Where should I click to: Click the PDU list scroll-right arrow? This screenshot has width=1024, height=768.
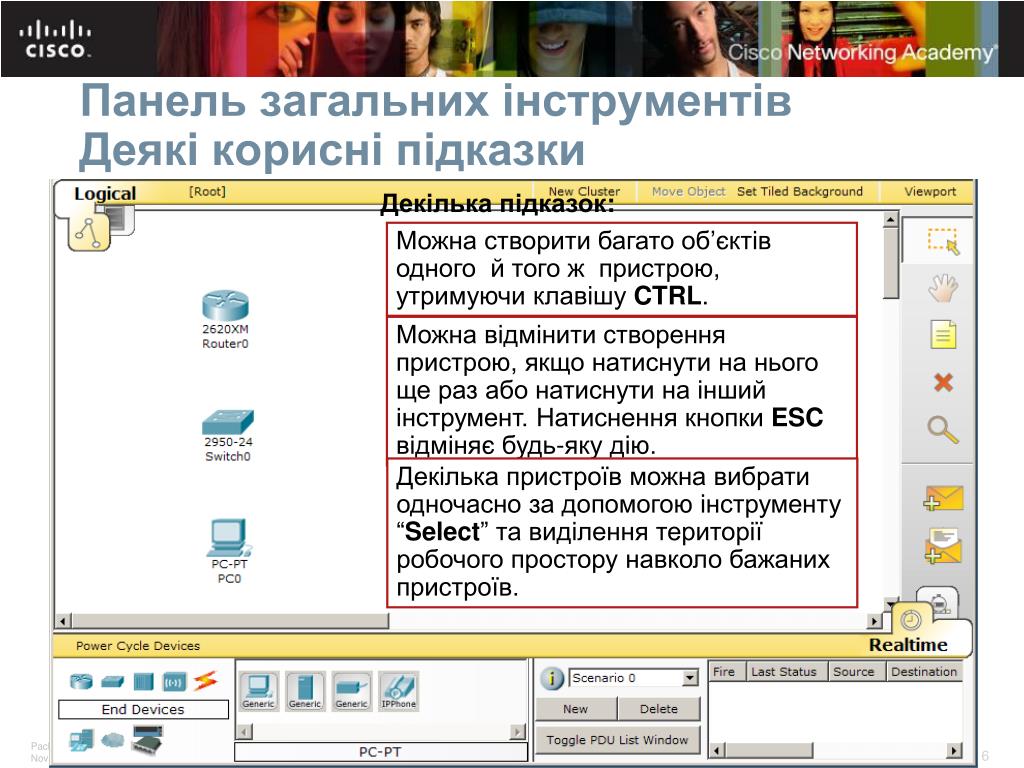(955, 750)
